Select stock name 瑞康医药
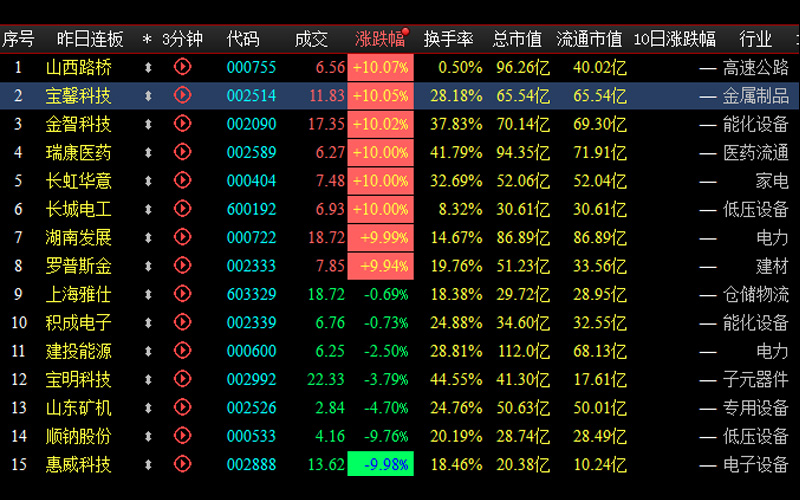The width and height of the screenshot is (800, 500). 79,153
